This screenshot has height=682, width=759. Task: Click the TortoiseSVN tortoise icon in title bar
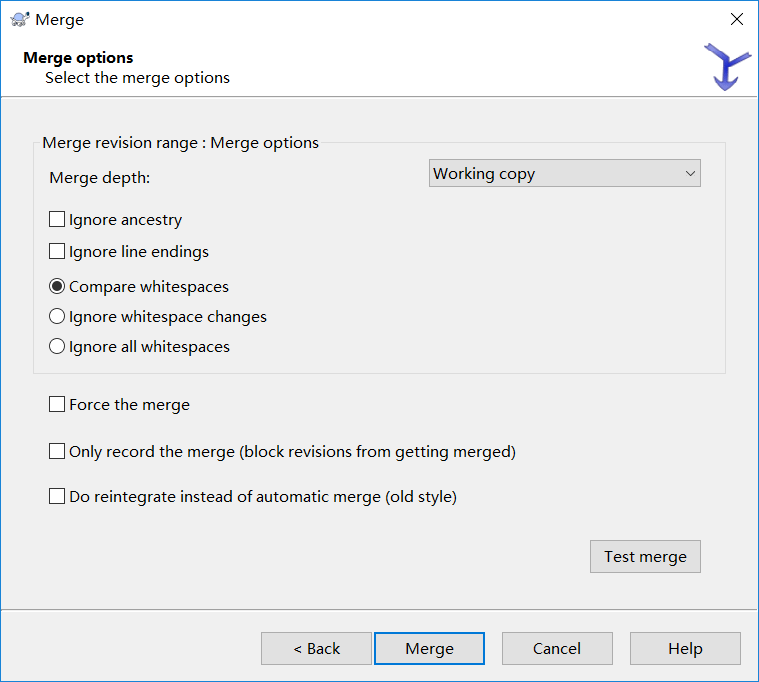19,19
